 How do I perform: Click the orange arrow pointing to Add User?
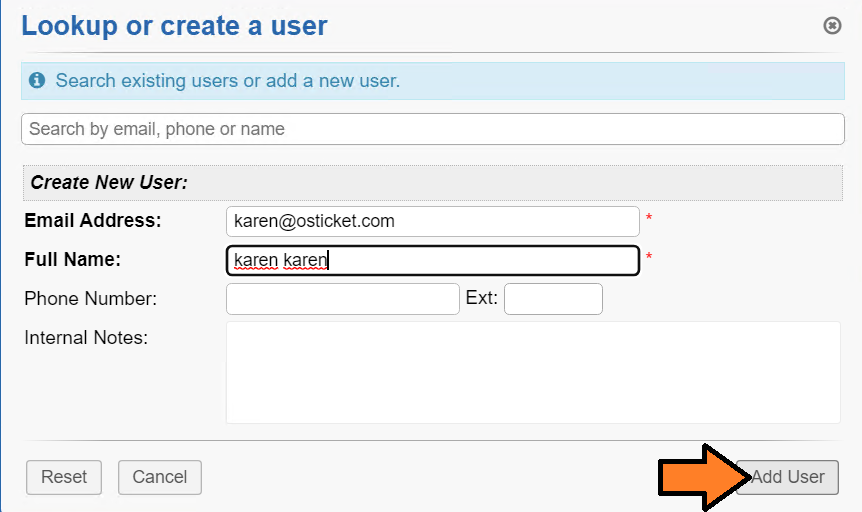(x=705, y=477)
